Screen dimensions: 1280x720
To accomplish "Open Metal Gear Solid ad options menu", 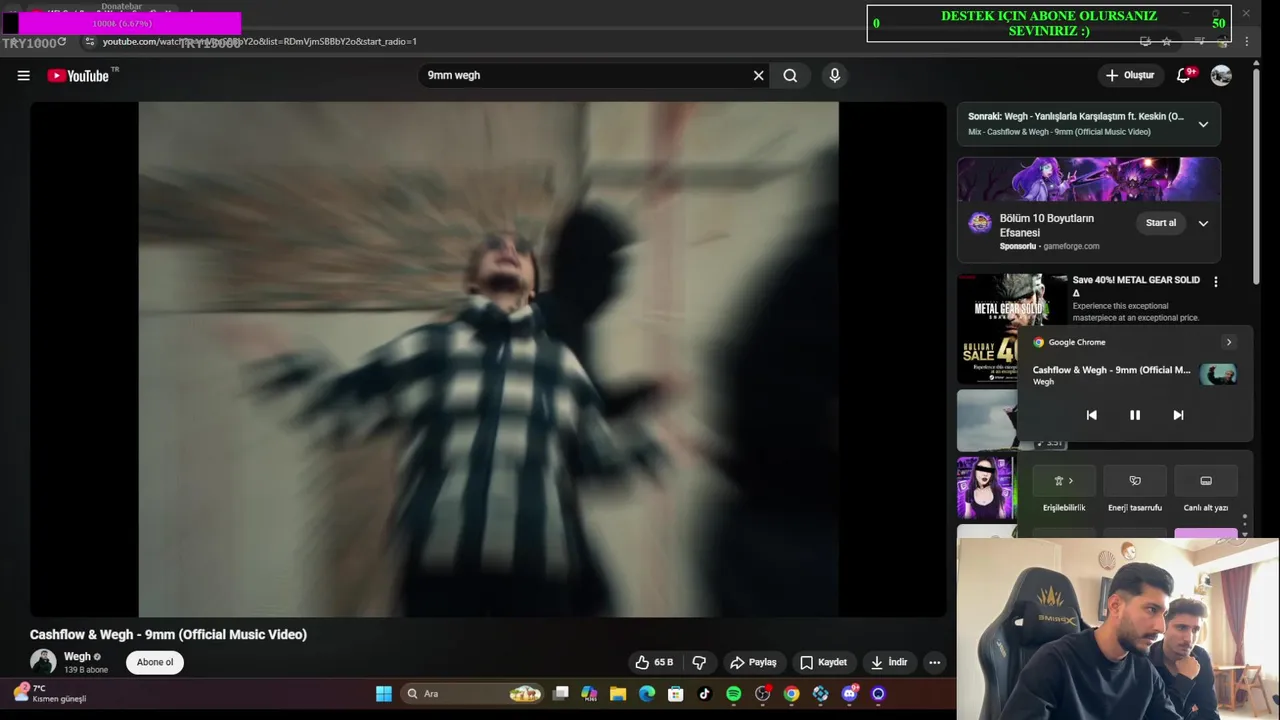I will pyautogui.click(x=1216, y=282).
